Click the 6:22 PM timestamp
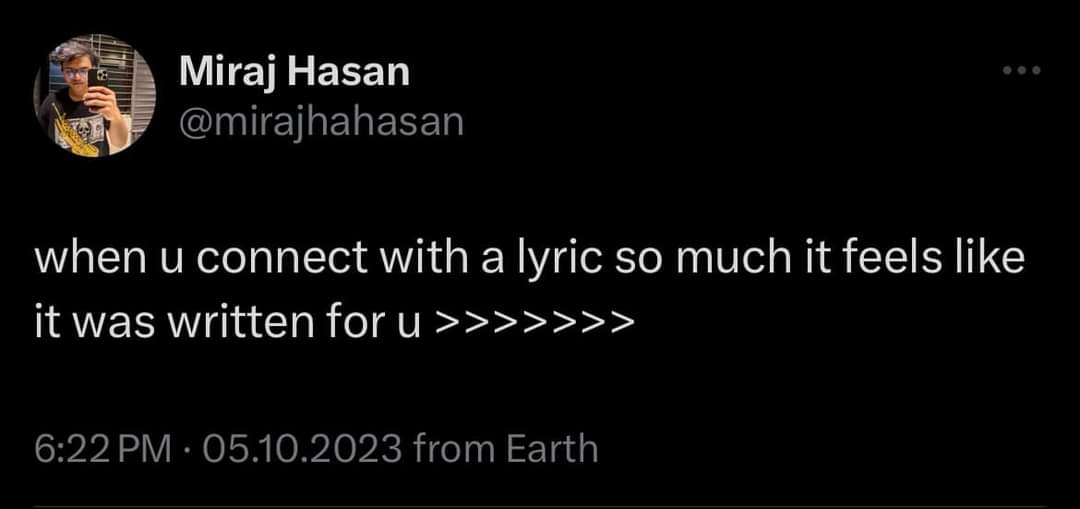The height and width of the screenshot is (509, 1080). [x=103, y=449]
